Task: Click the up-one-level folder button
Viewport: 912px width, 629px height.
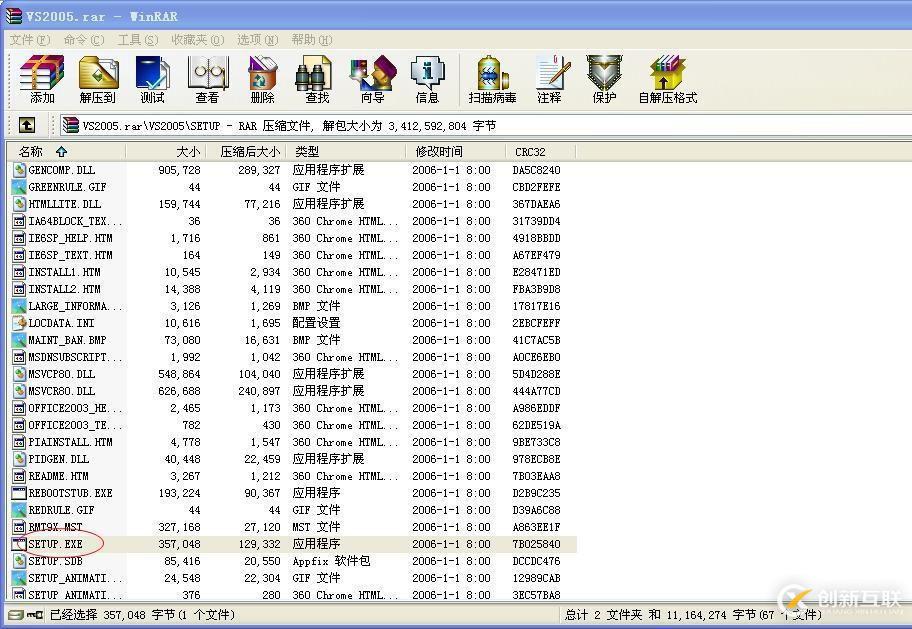Action: 27,125
